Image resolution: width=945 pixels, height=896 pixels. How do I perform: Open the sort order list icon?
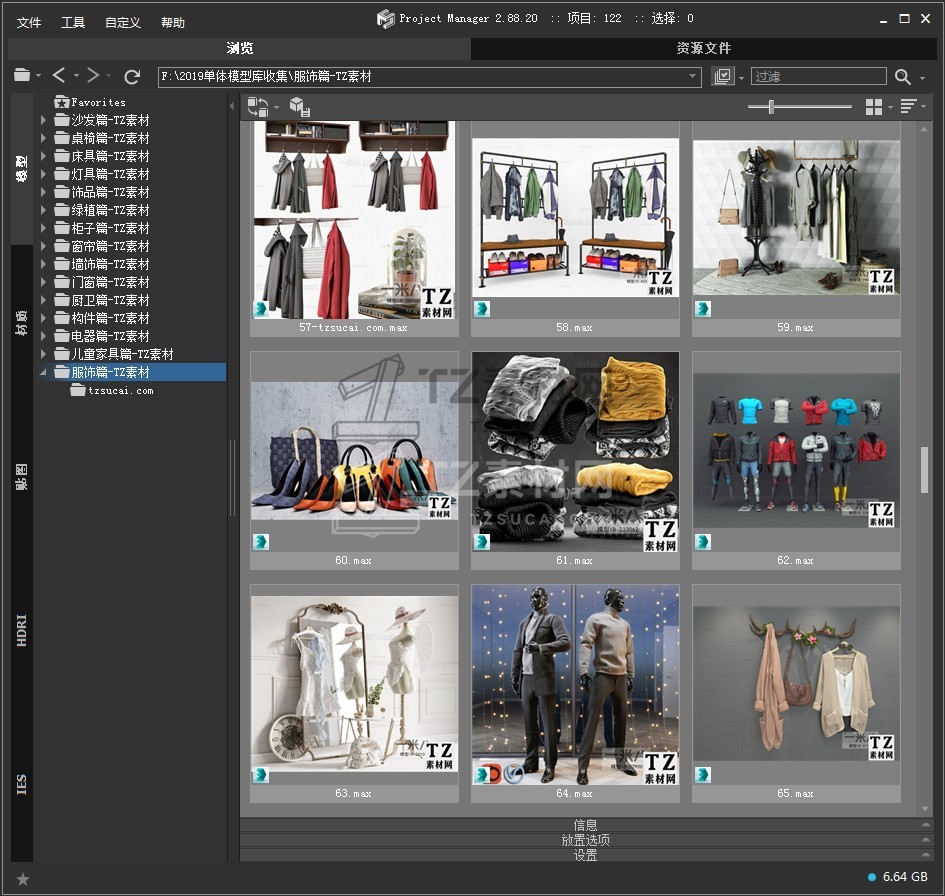[908, 107]
